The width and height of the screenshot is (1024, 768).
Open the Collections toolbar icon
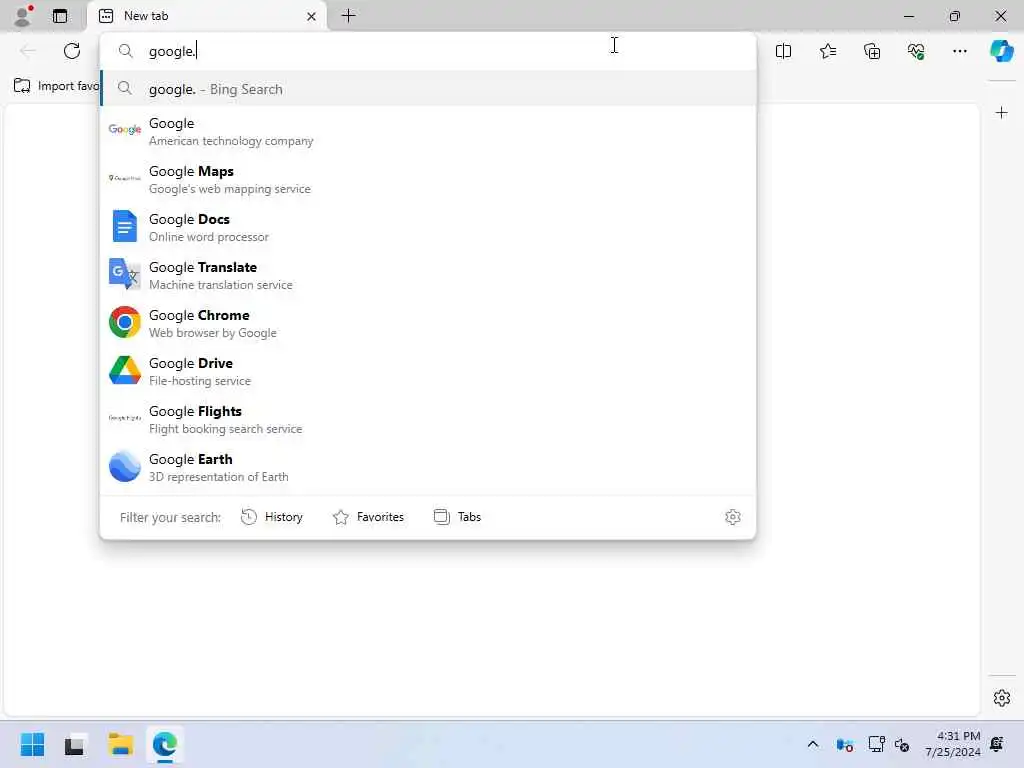(x=872, y=51)
